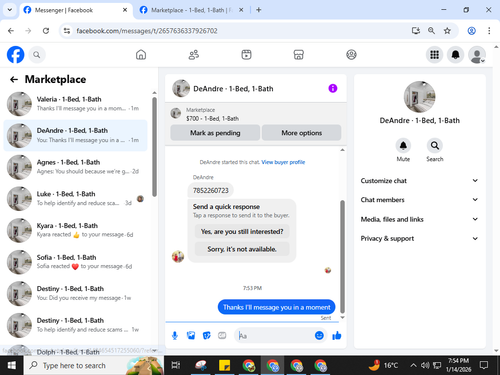This screenshot has width=500, height=375.
Task: Open Destiny 'To help identify' chat
Action: click(x=75, y=325)
